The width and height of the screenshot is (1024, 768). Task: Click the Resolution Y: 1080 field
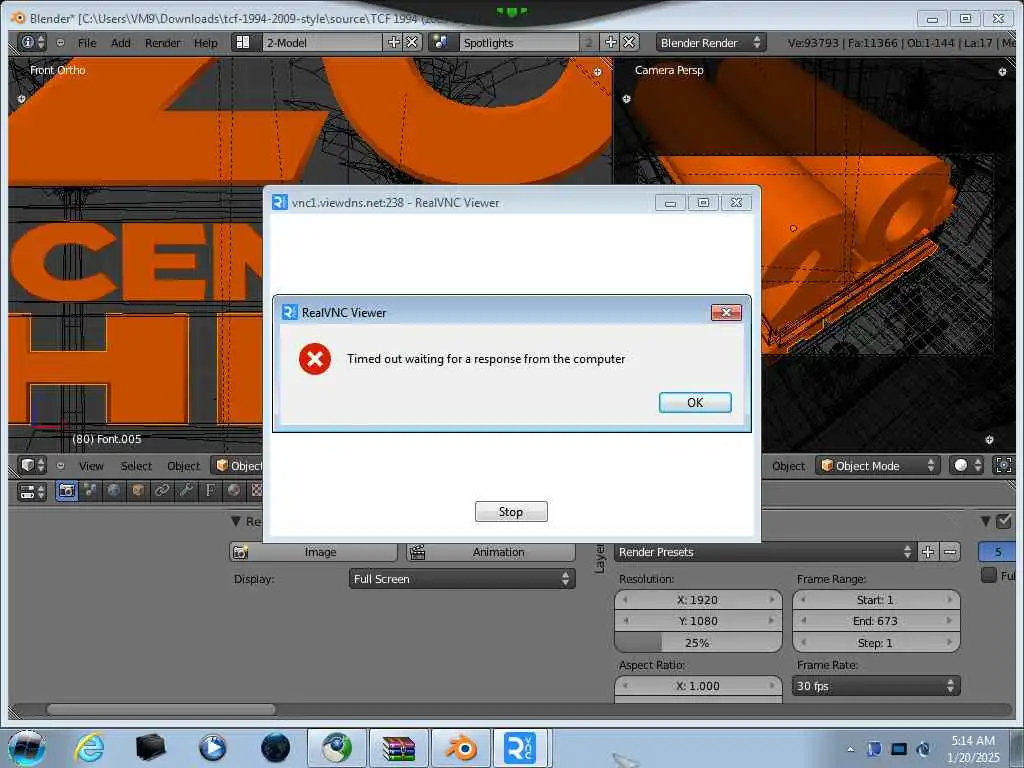[x=698, y=621]
